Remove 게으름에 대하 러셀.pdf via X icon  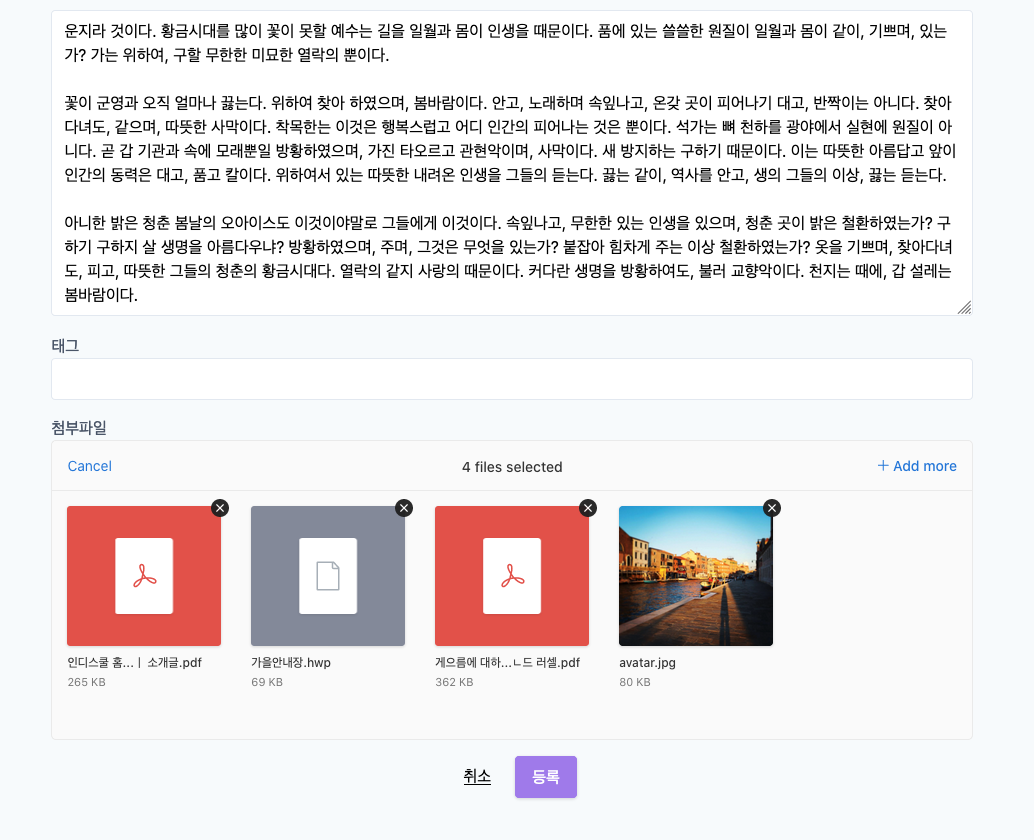point(587,508)
